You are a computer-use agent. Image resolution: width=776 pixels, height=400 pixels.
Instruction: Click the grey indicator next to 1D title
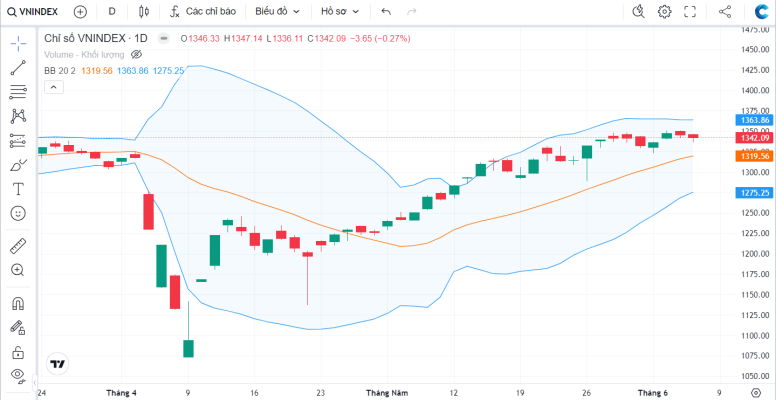click(x=164, y=38)
